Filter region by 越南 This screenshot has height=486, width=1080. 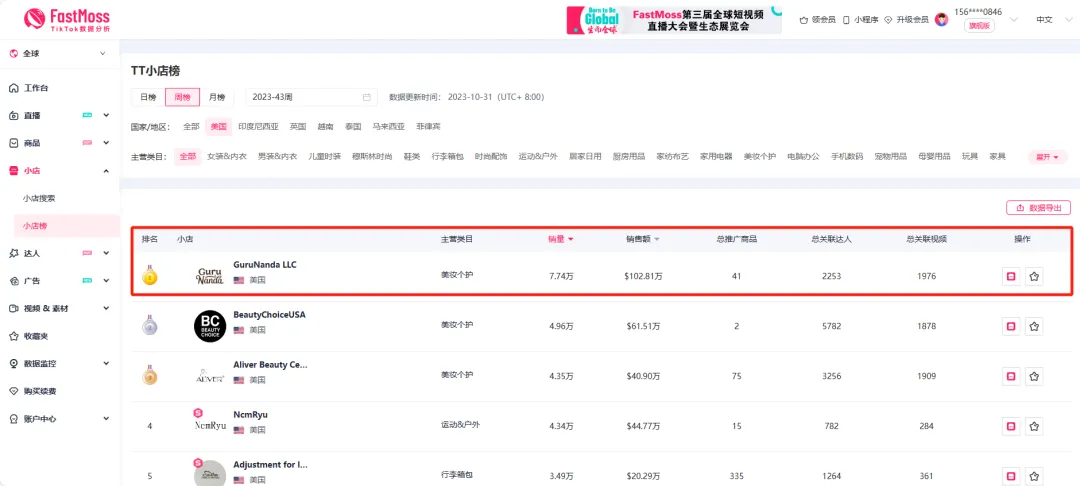coord(325,127)
